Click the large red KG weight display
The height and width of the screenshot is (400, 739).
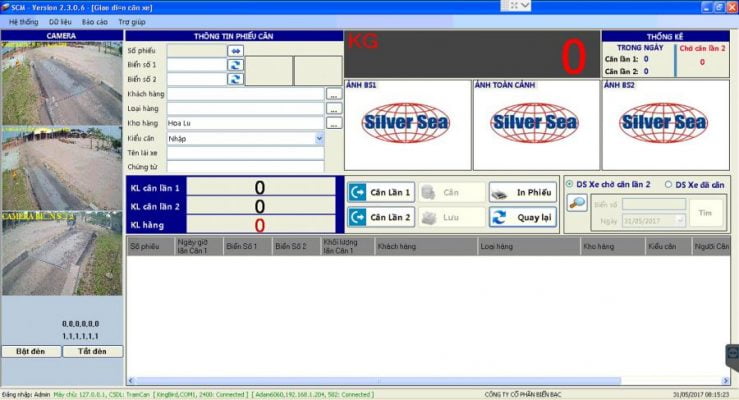[472, 55]
